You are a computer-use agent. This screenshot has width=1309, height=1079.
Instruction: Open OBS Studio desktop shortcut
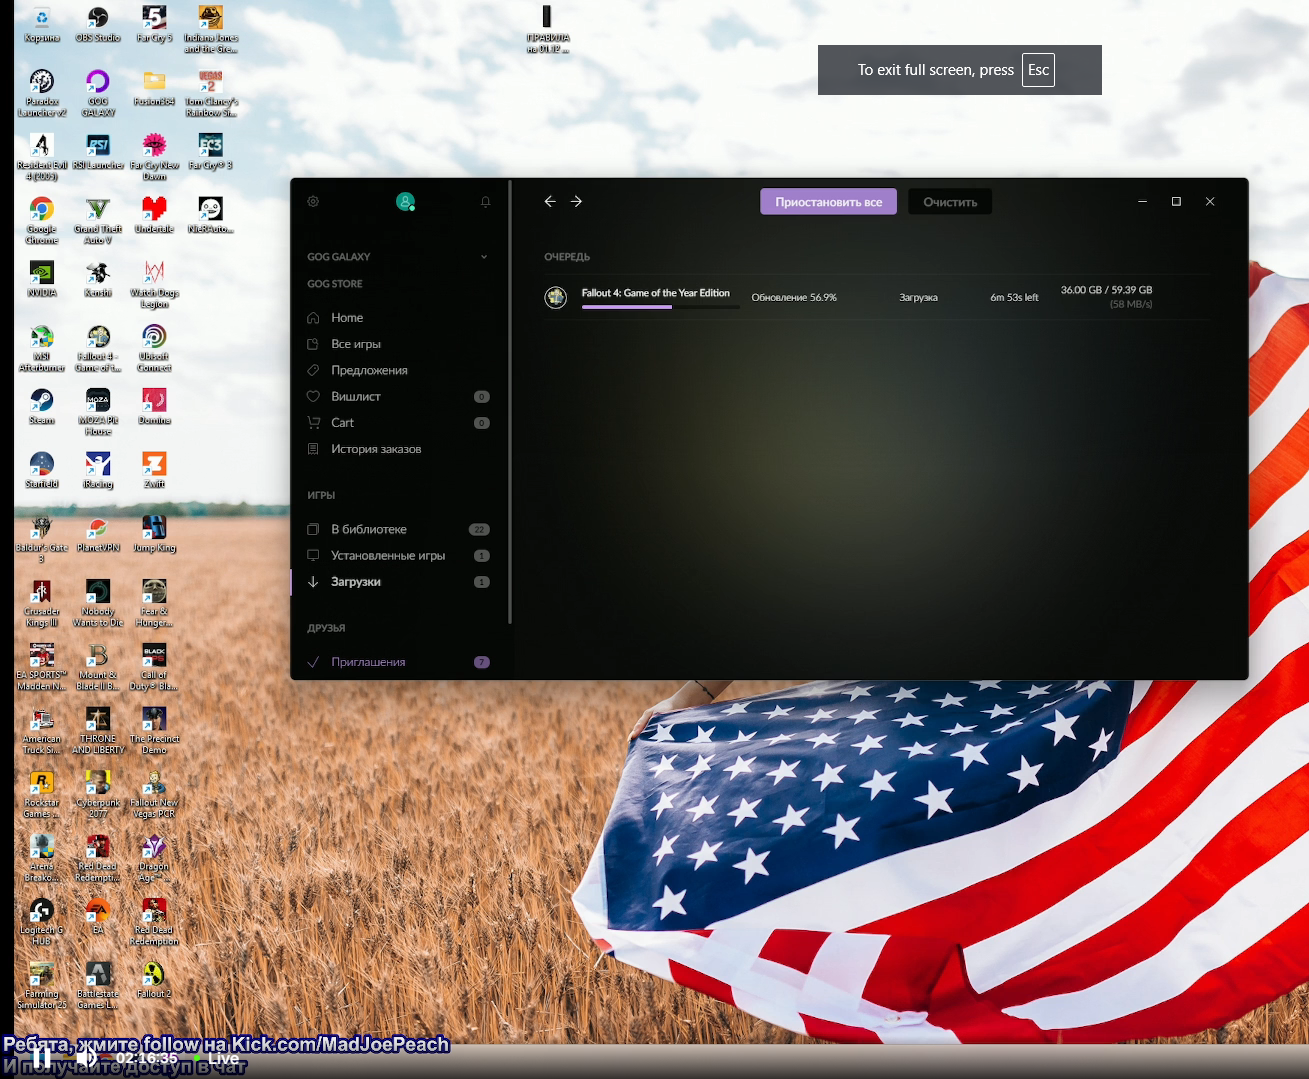pos(98,24)
